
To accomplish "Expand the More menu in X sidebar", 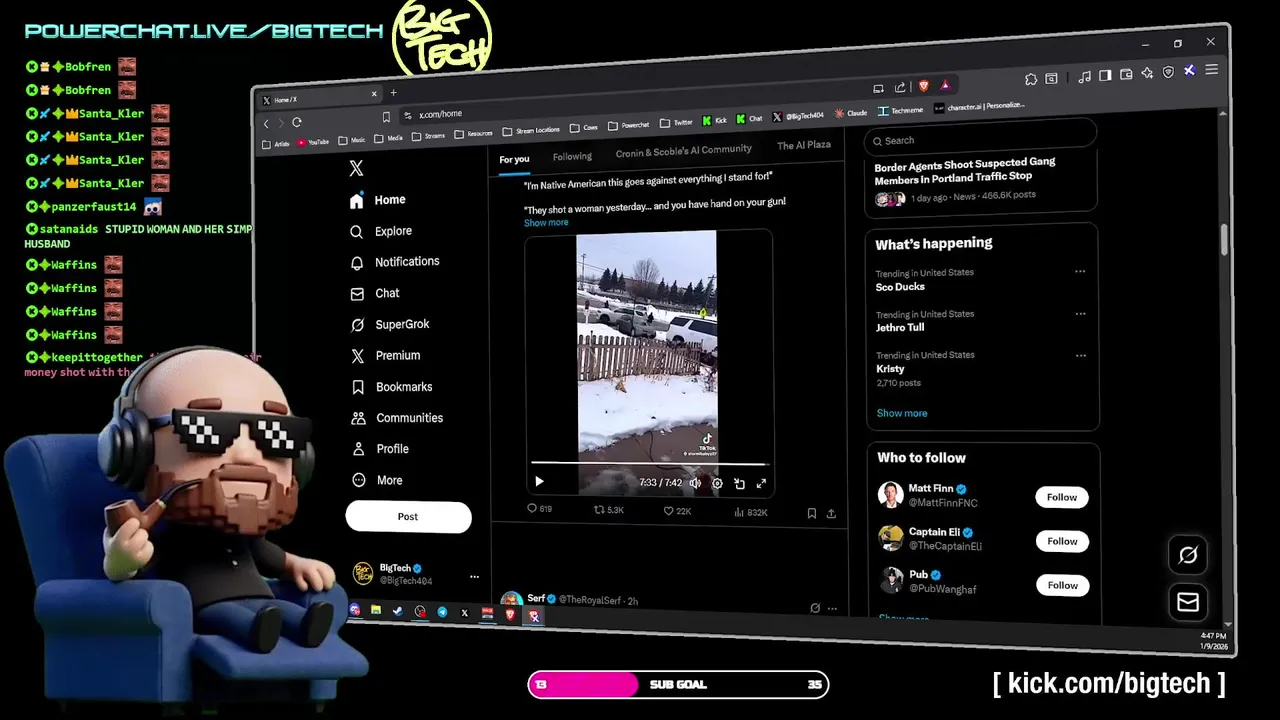I will point(377,480).
